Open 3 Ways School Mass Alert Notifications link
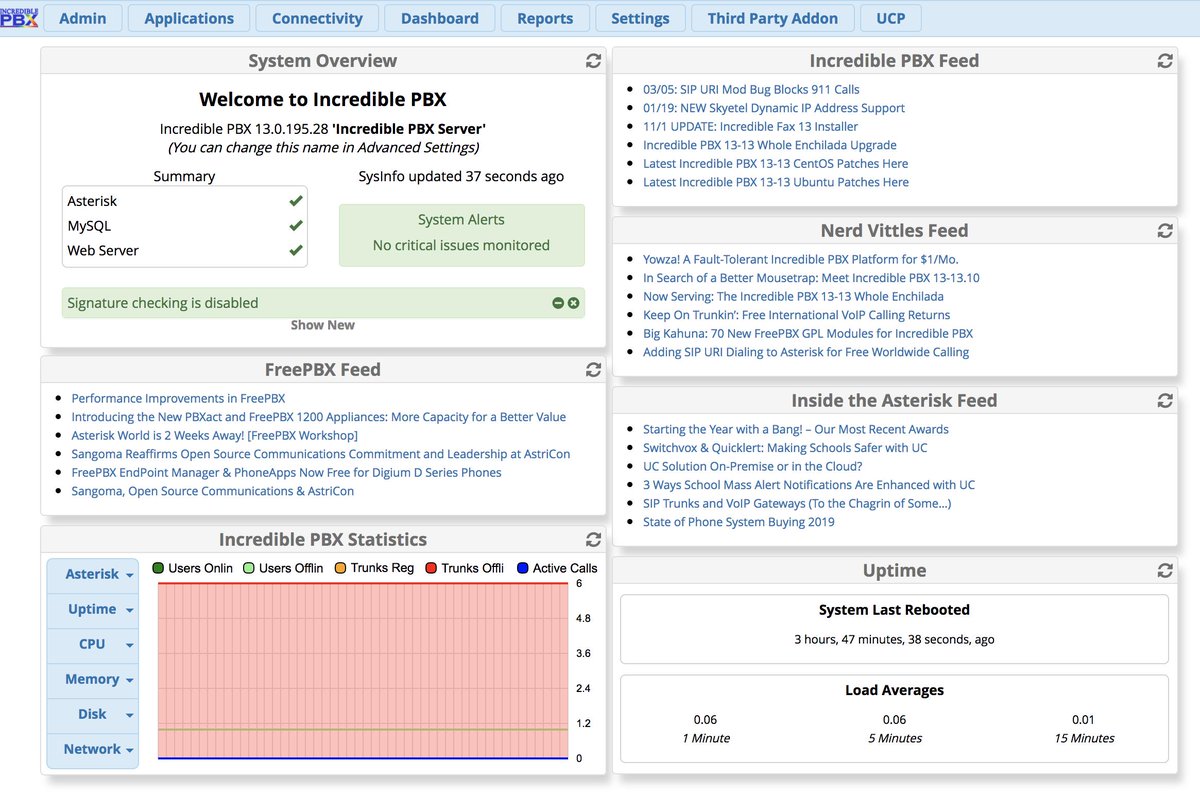 [x=809, y=485]
